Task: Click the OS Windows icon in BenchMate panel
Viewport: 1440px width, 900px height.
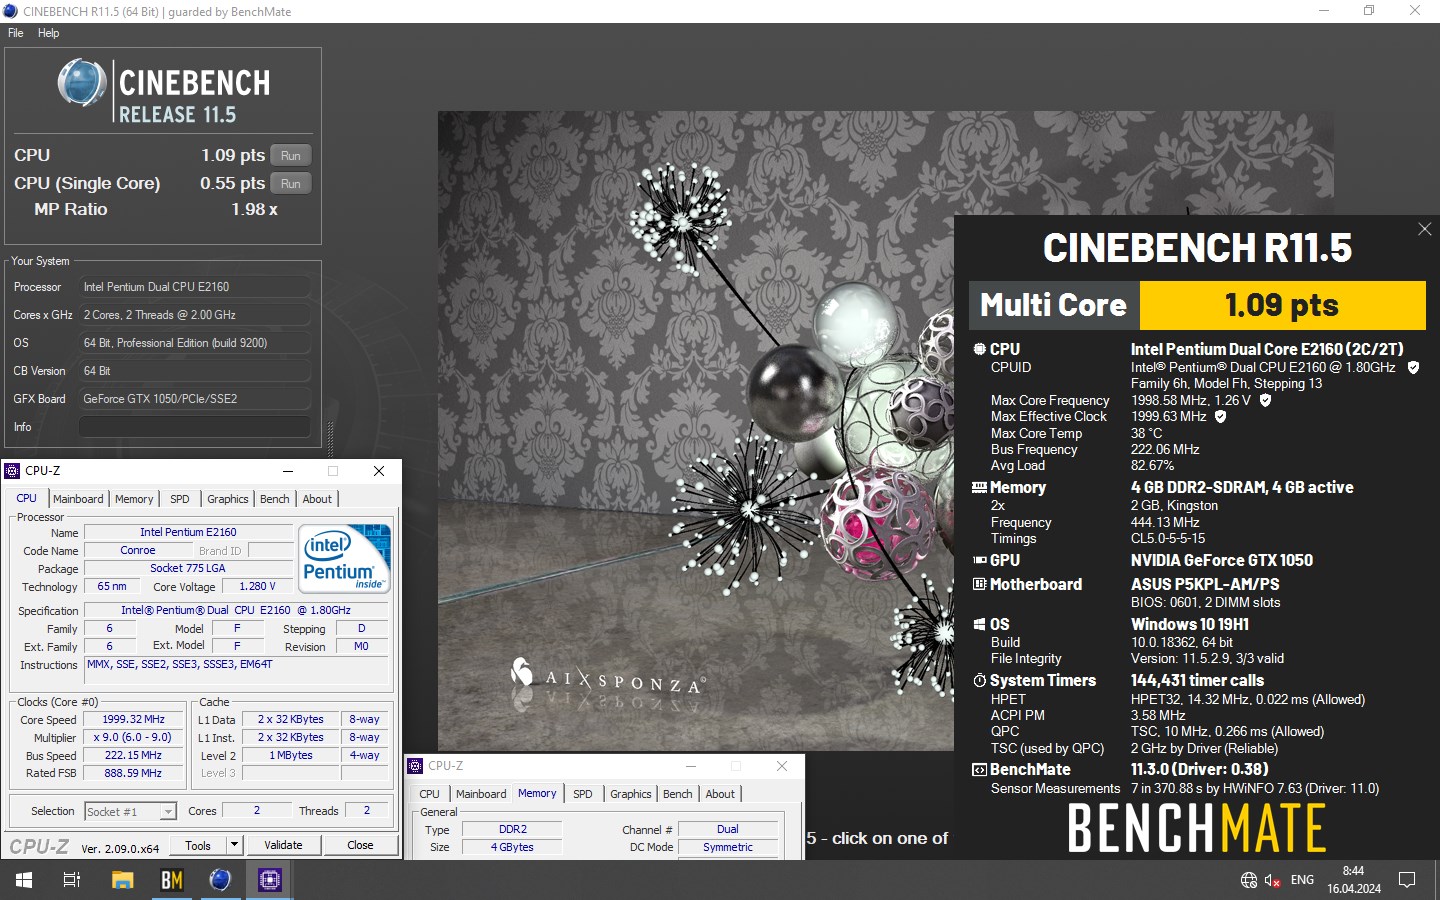Action: point(980,624)
